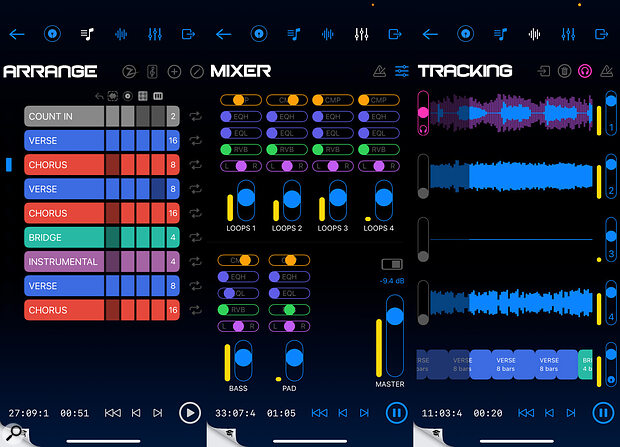Delete recording with trash icon in Tracking header
This screenshot has width=620, height=447.
(x=564, y=71)
